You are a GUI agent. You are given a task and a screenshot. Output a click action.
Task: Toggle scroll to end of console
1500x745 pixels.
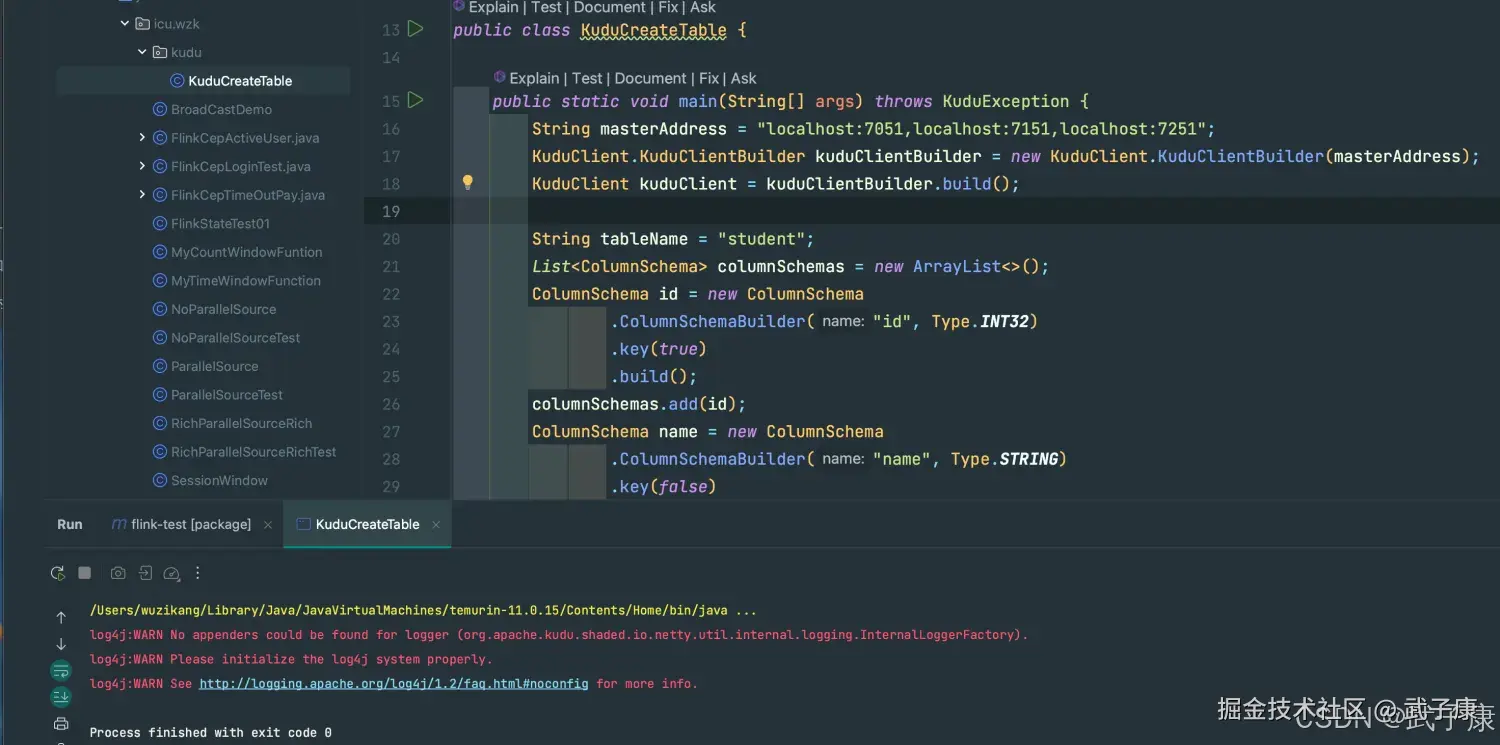(61, 697)
